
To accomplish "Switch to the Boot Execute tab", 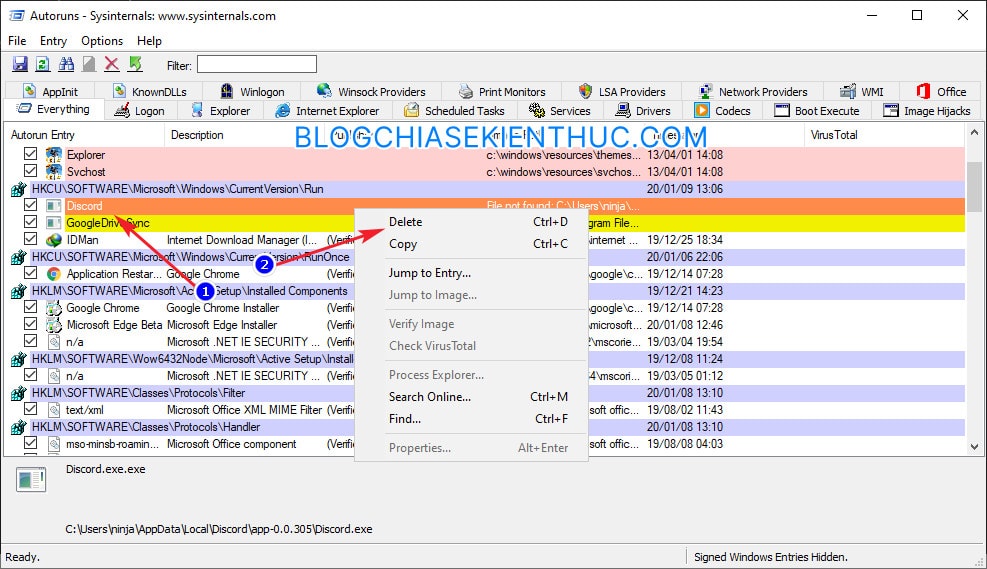I will 816,111.
